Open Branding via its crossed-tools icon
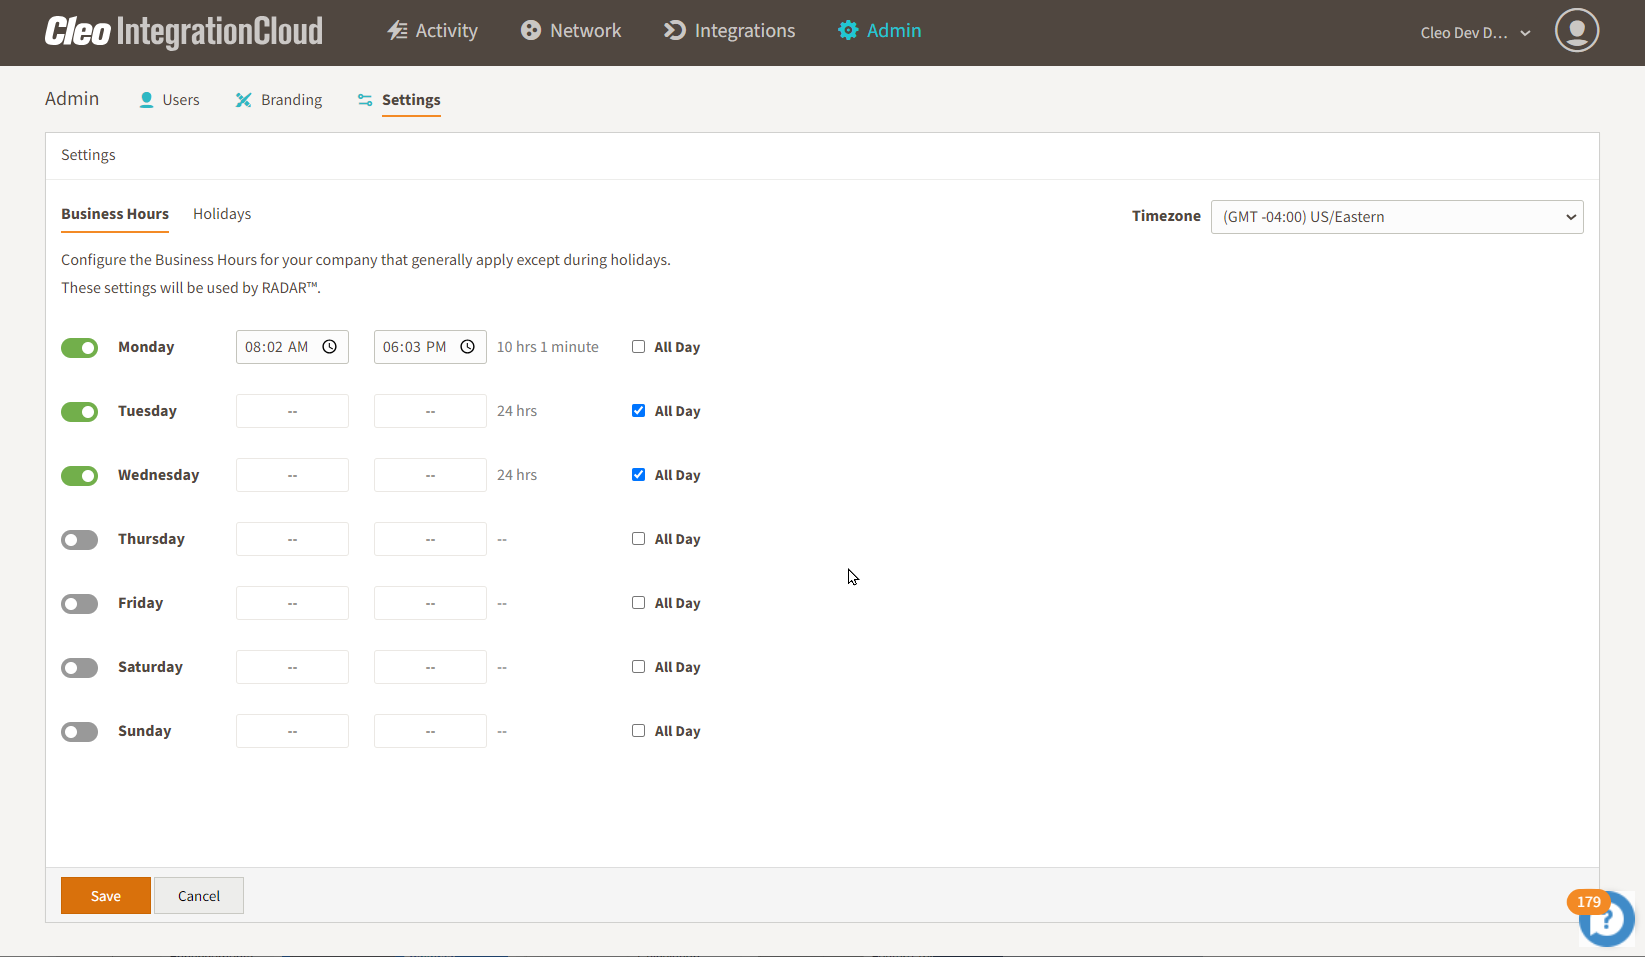1645x957 pixels. (x=243, y=100)
